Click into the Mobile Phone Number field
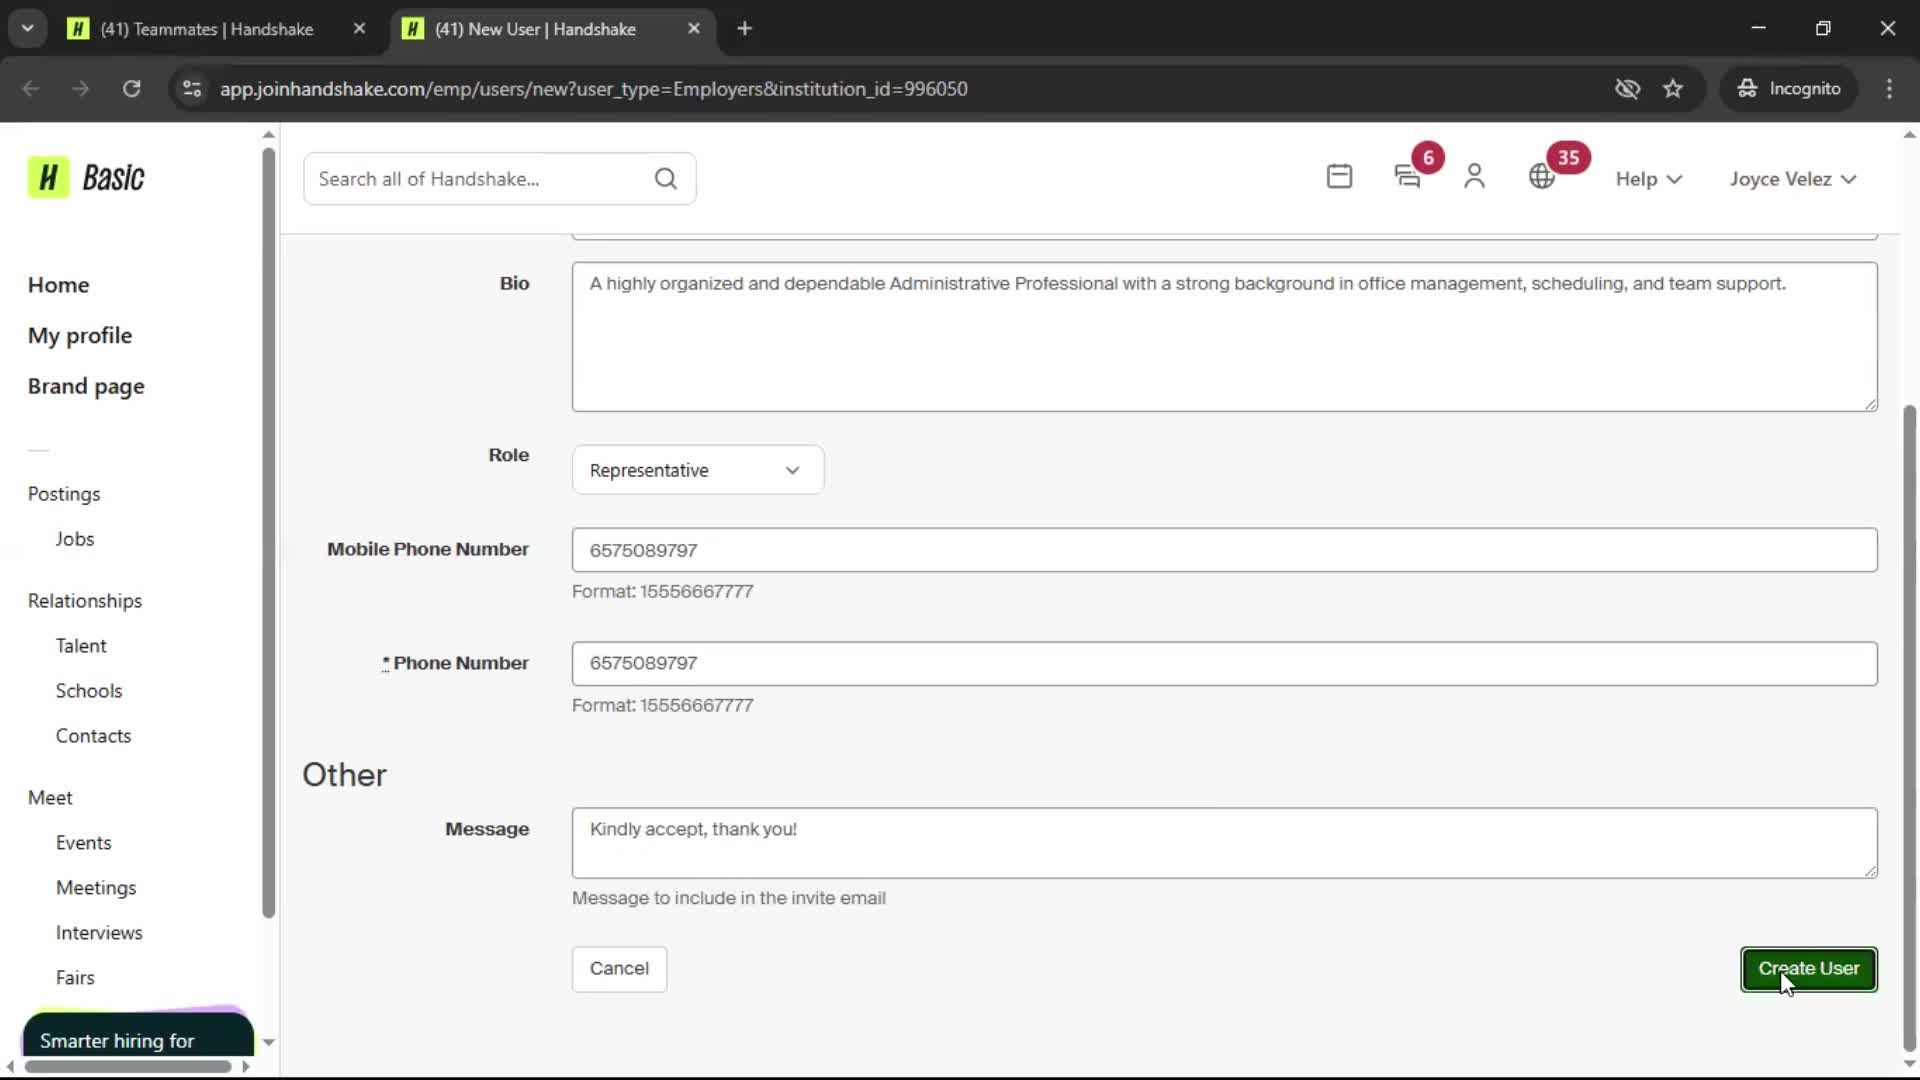Screen dimensions: 1920x1080 tap(1223, 550)
